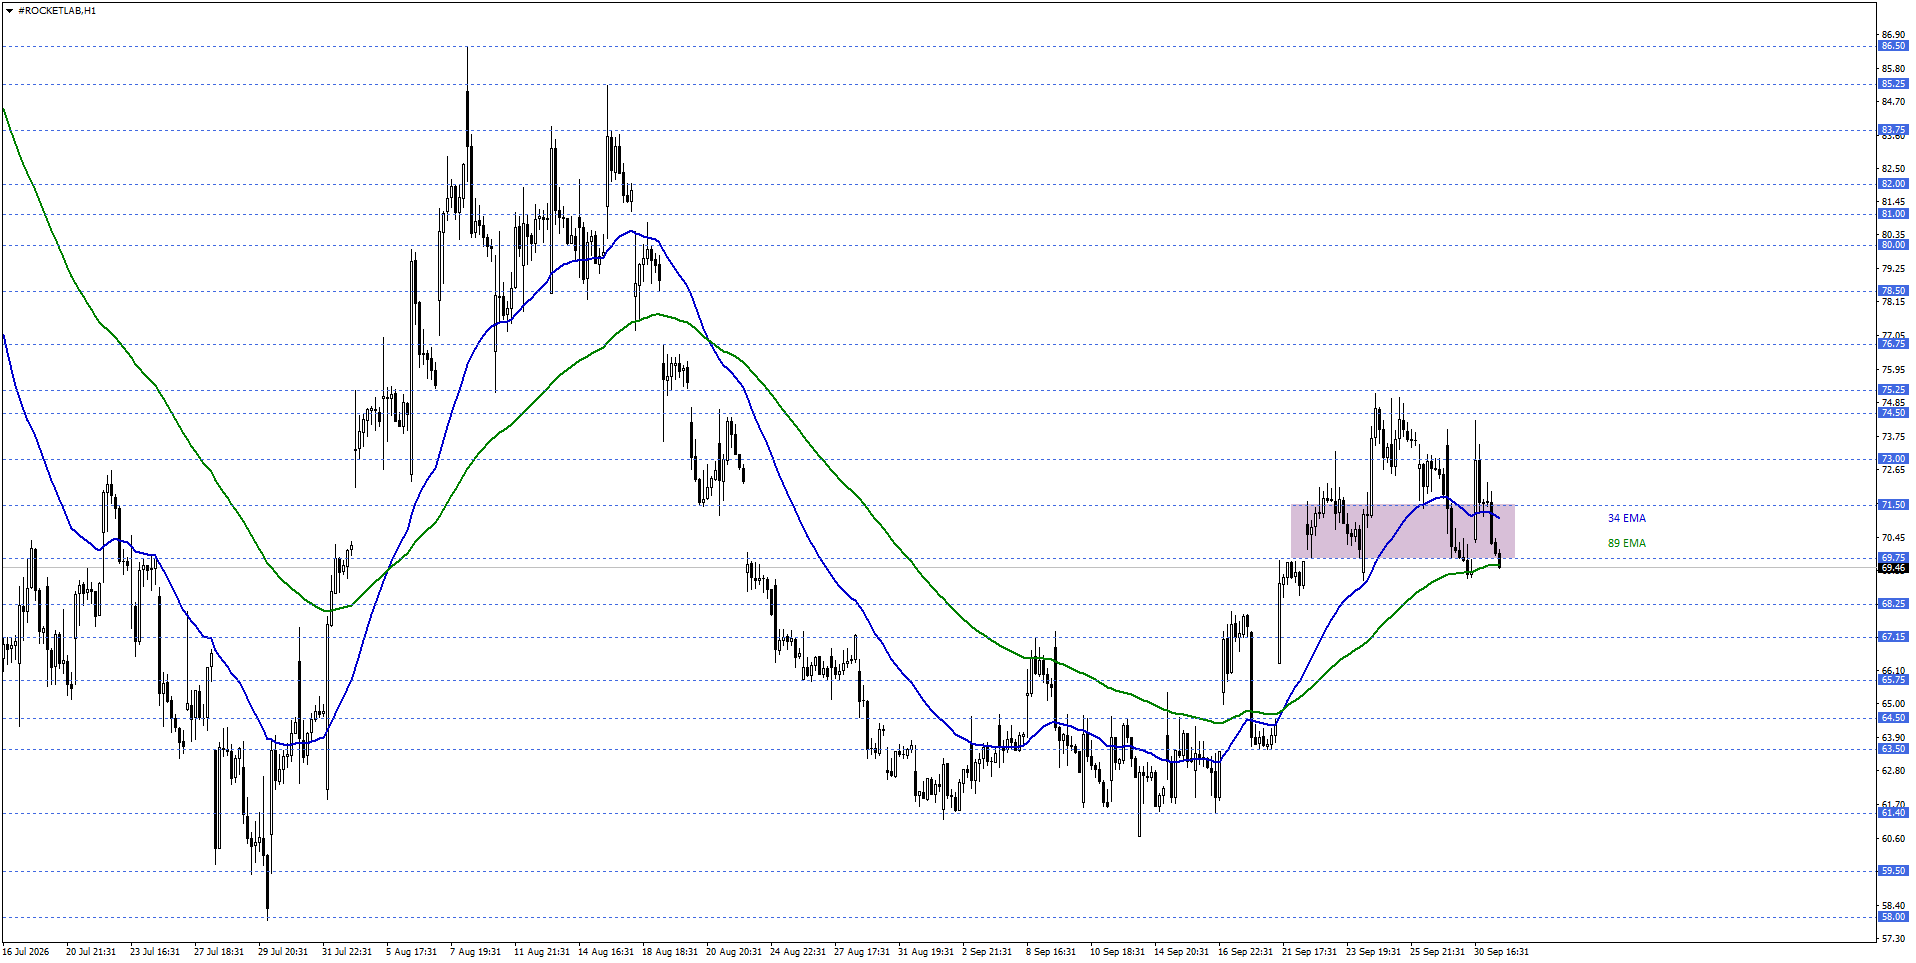The width and height of the screenshot is (1916, 963).
Task: Click the 63.50 level price tag
Action: (x=1893, y=749)
